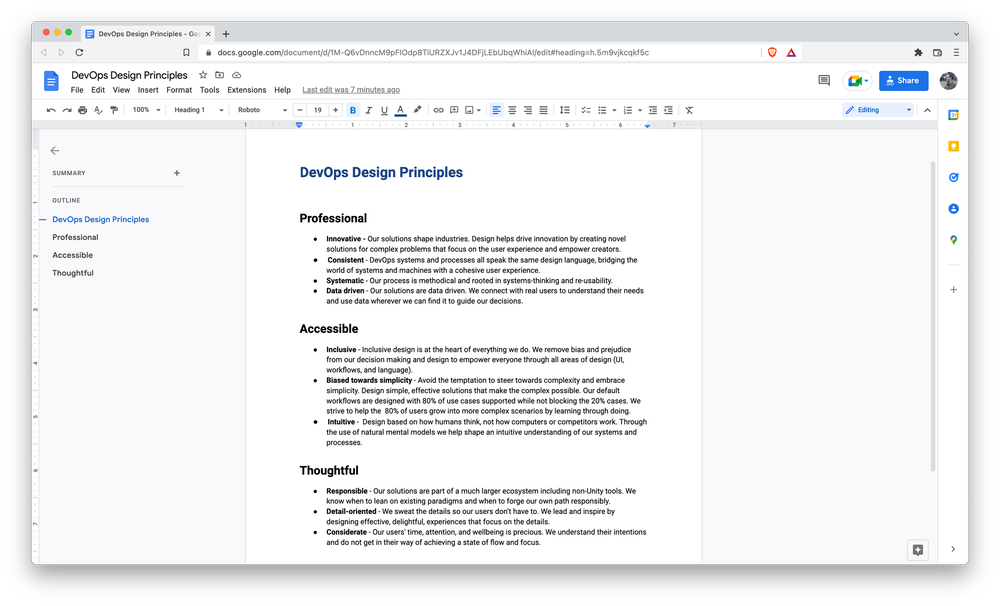Toggle bold formatting

pos(353,110)
